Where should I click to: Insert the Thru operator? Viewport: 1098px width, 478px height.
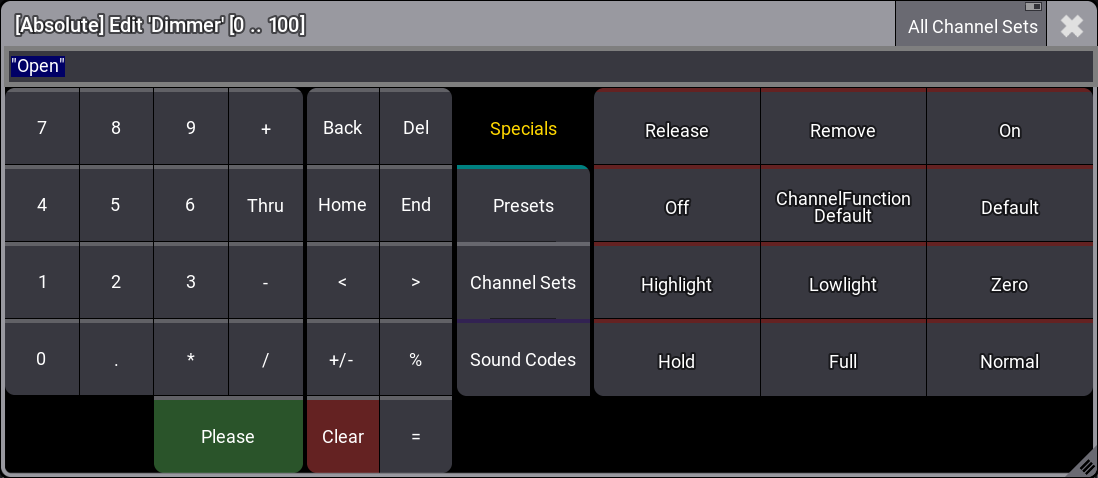pyautogui.click(x=265, y=206)
